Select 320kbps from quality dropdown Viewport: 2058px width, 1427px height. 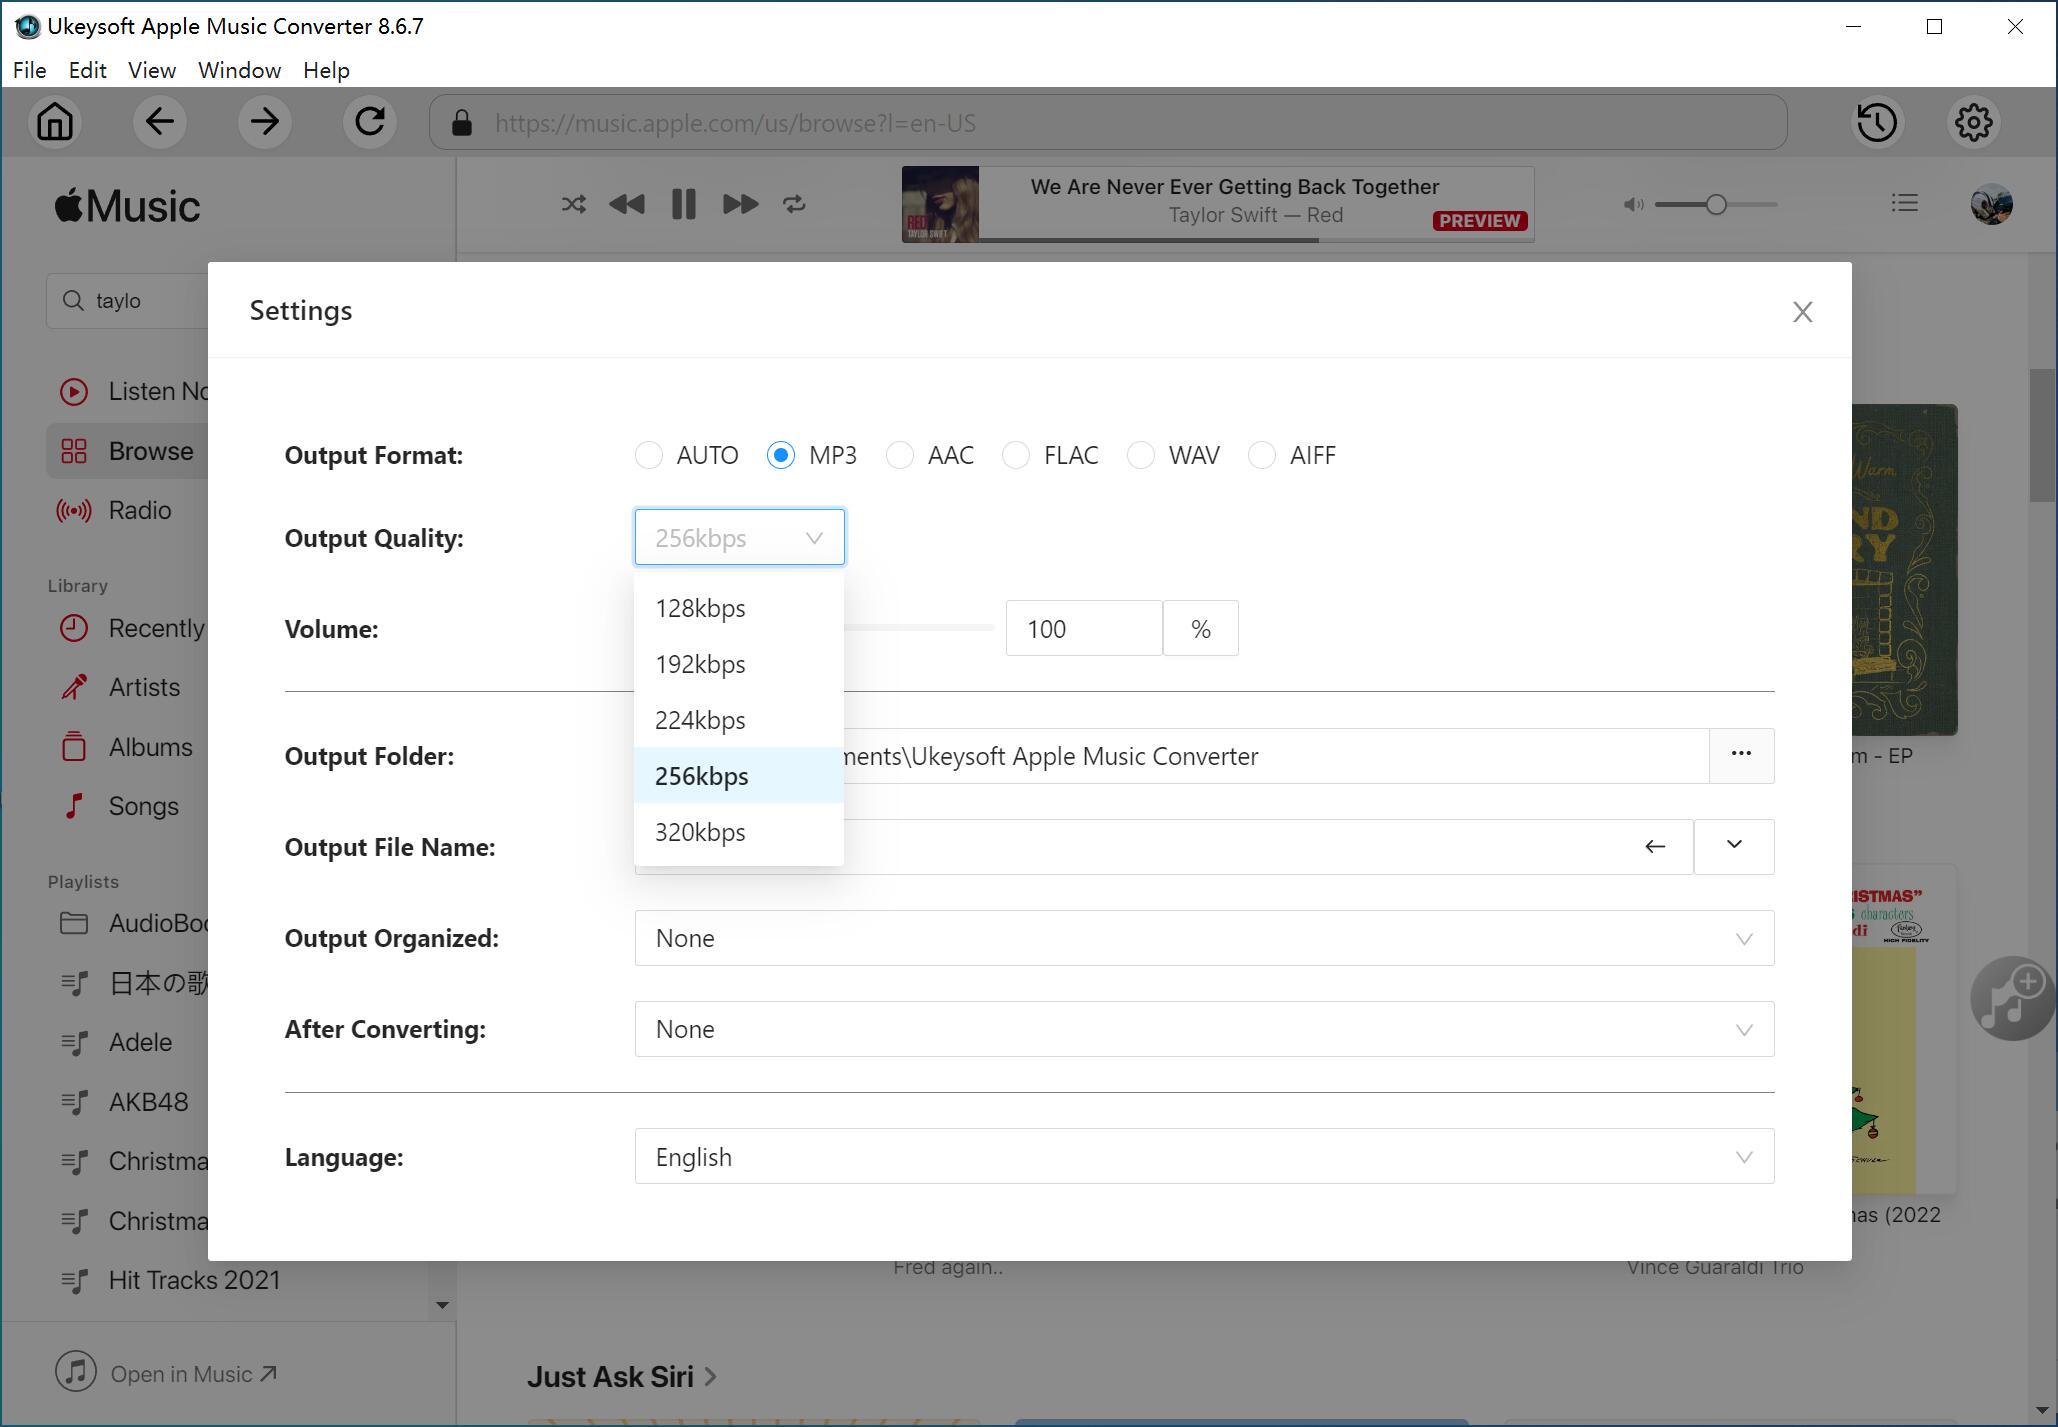click(701, 832)
